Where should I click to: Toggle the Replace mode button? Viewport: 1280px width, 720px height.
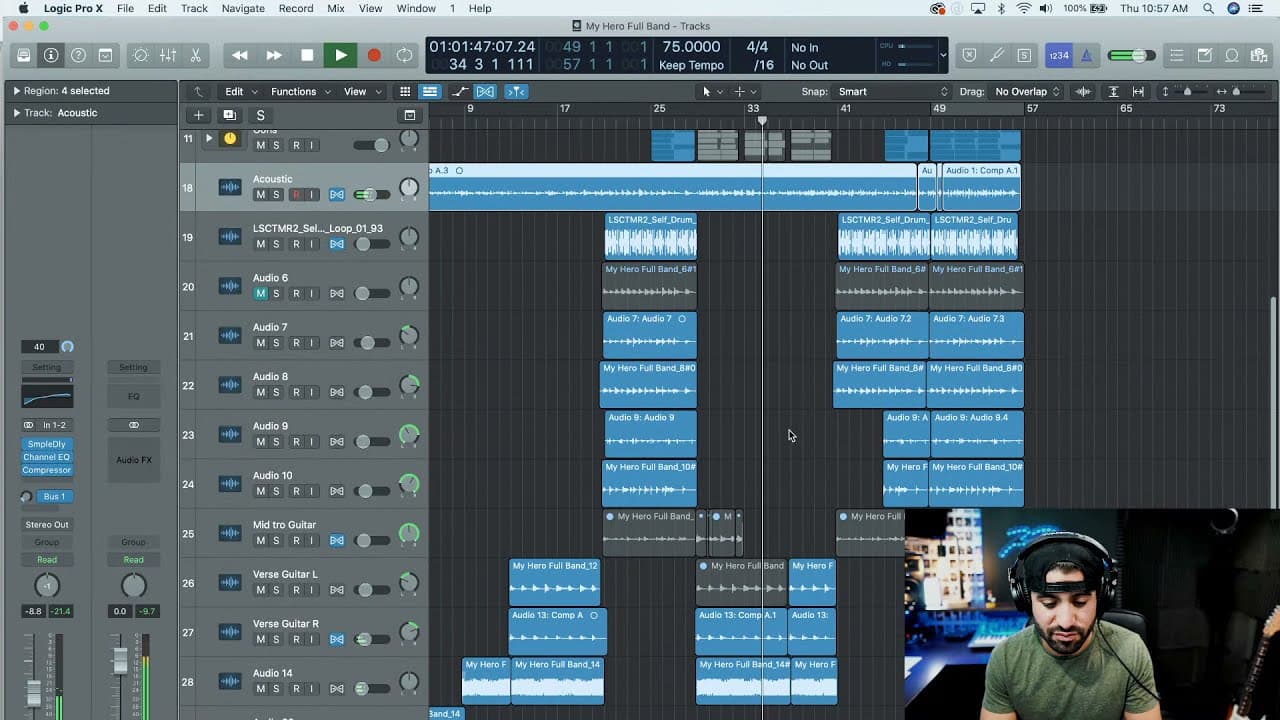pos(969,56)
